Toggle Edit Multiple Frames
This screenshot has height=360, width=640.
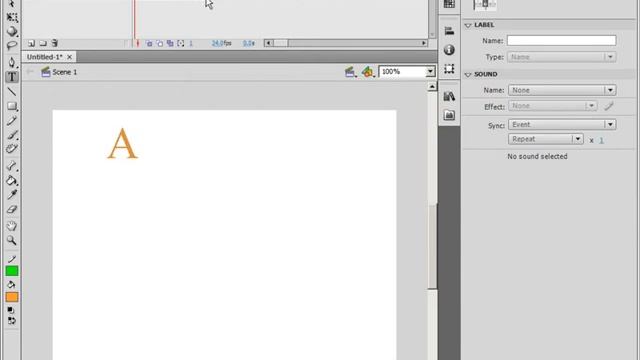170,43
